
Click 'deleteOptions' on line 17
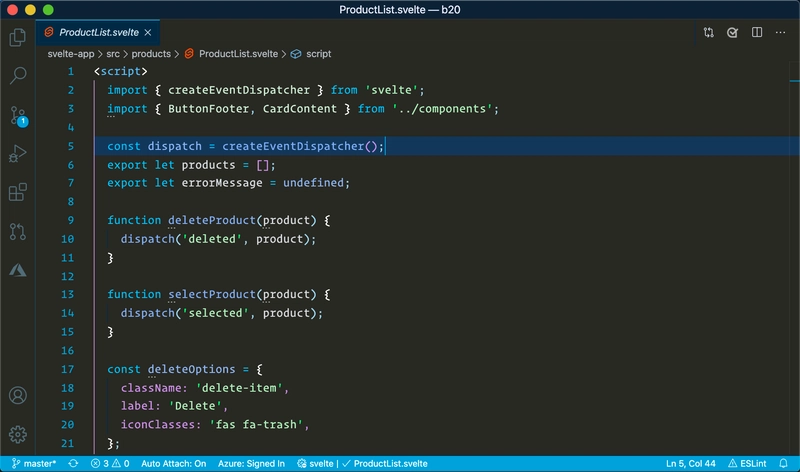pos(191,369)
